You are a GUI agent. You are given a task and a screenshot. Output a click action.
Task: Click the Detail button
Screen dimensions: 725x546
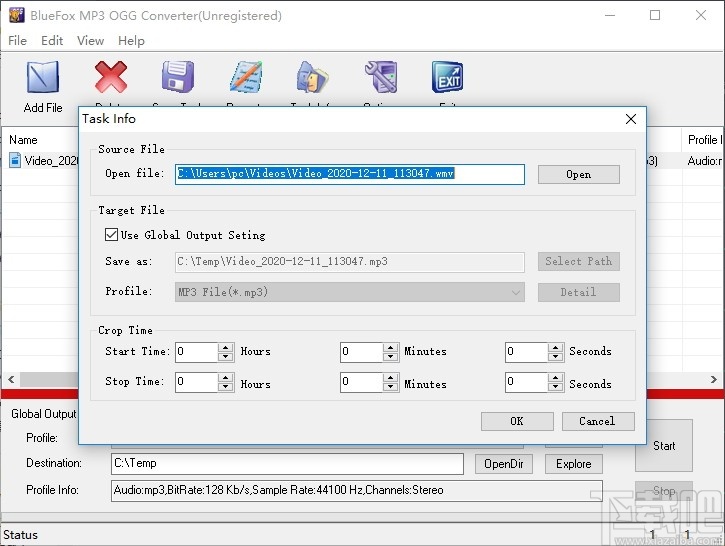tap(578, 292)
